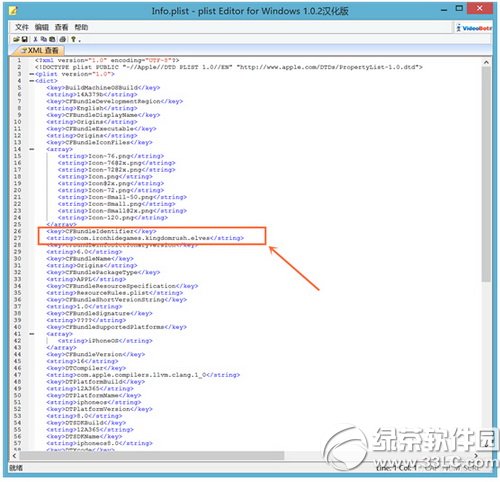500x482 pixels.
Task: Collapse the array node on line 41
Action: [x=32, y=334]
